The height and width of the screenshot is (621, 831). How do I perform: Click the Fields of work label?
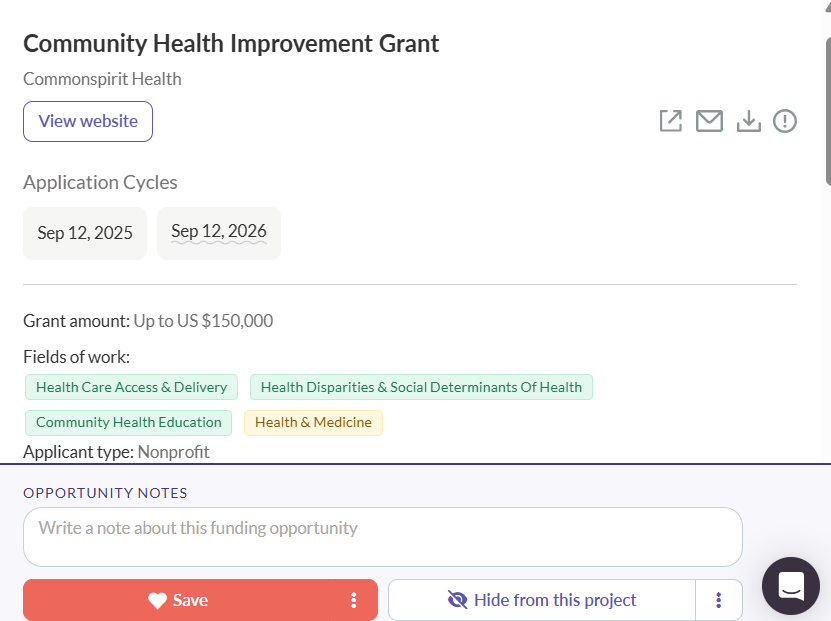(76, 357)
